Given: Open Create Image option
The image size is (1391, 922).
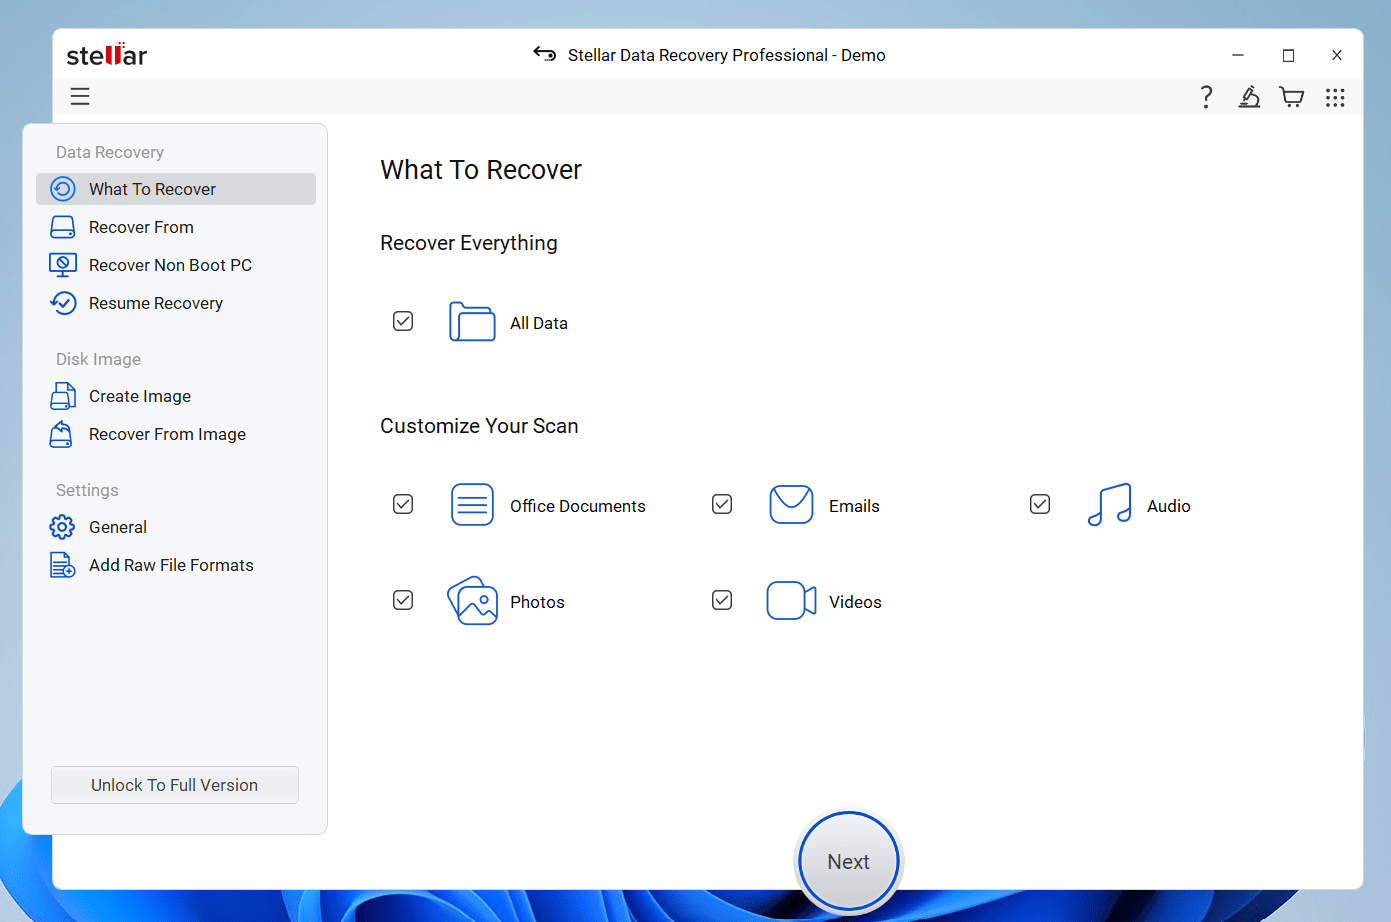Looking at the screenshot, I should click(x=176, y=396).
